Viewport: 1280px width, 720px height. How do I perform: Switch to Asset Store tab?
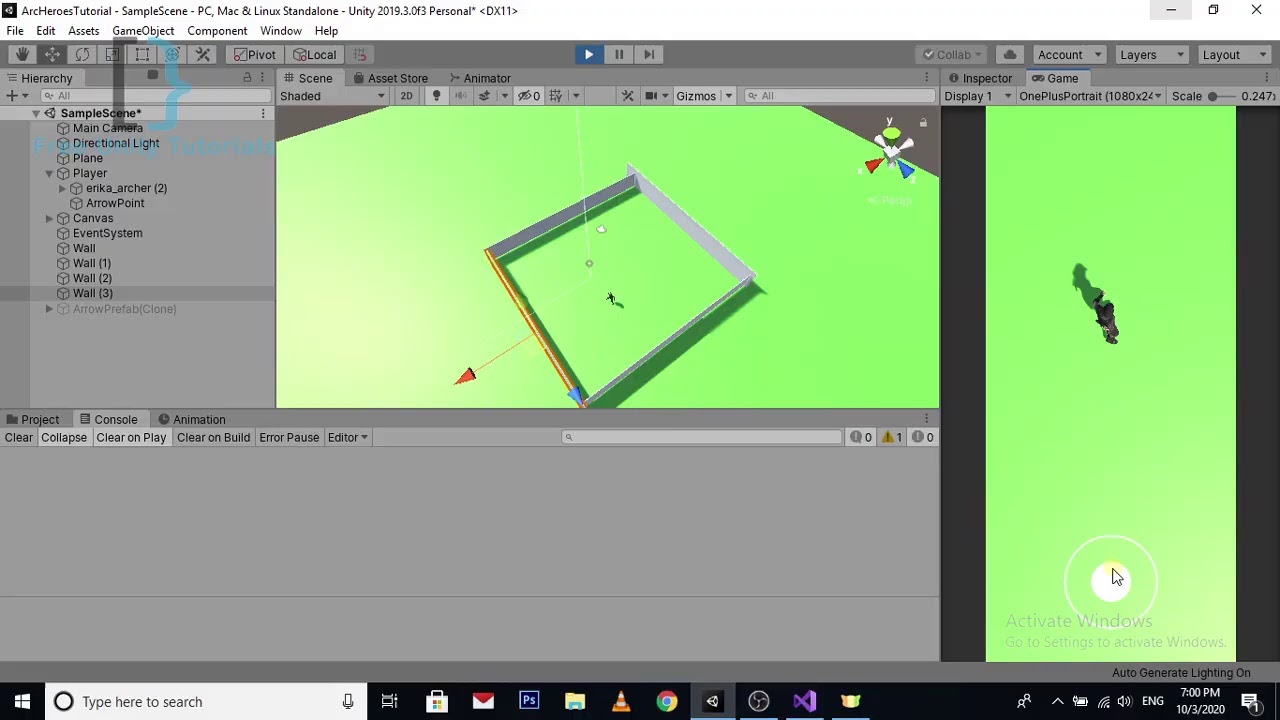pos(389,78)
